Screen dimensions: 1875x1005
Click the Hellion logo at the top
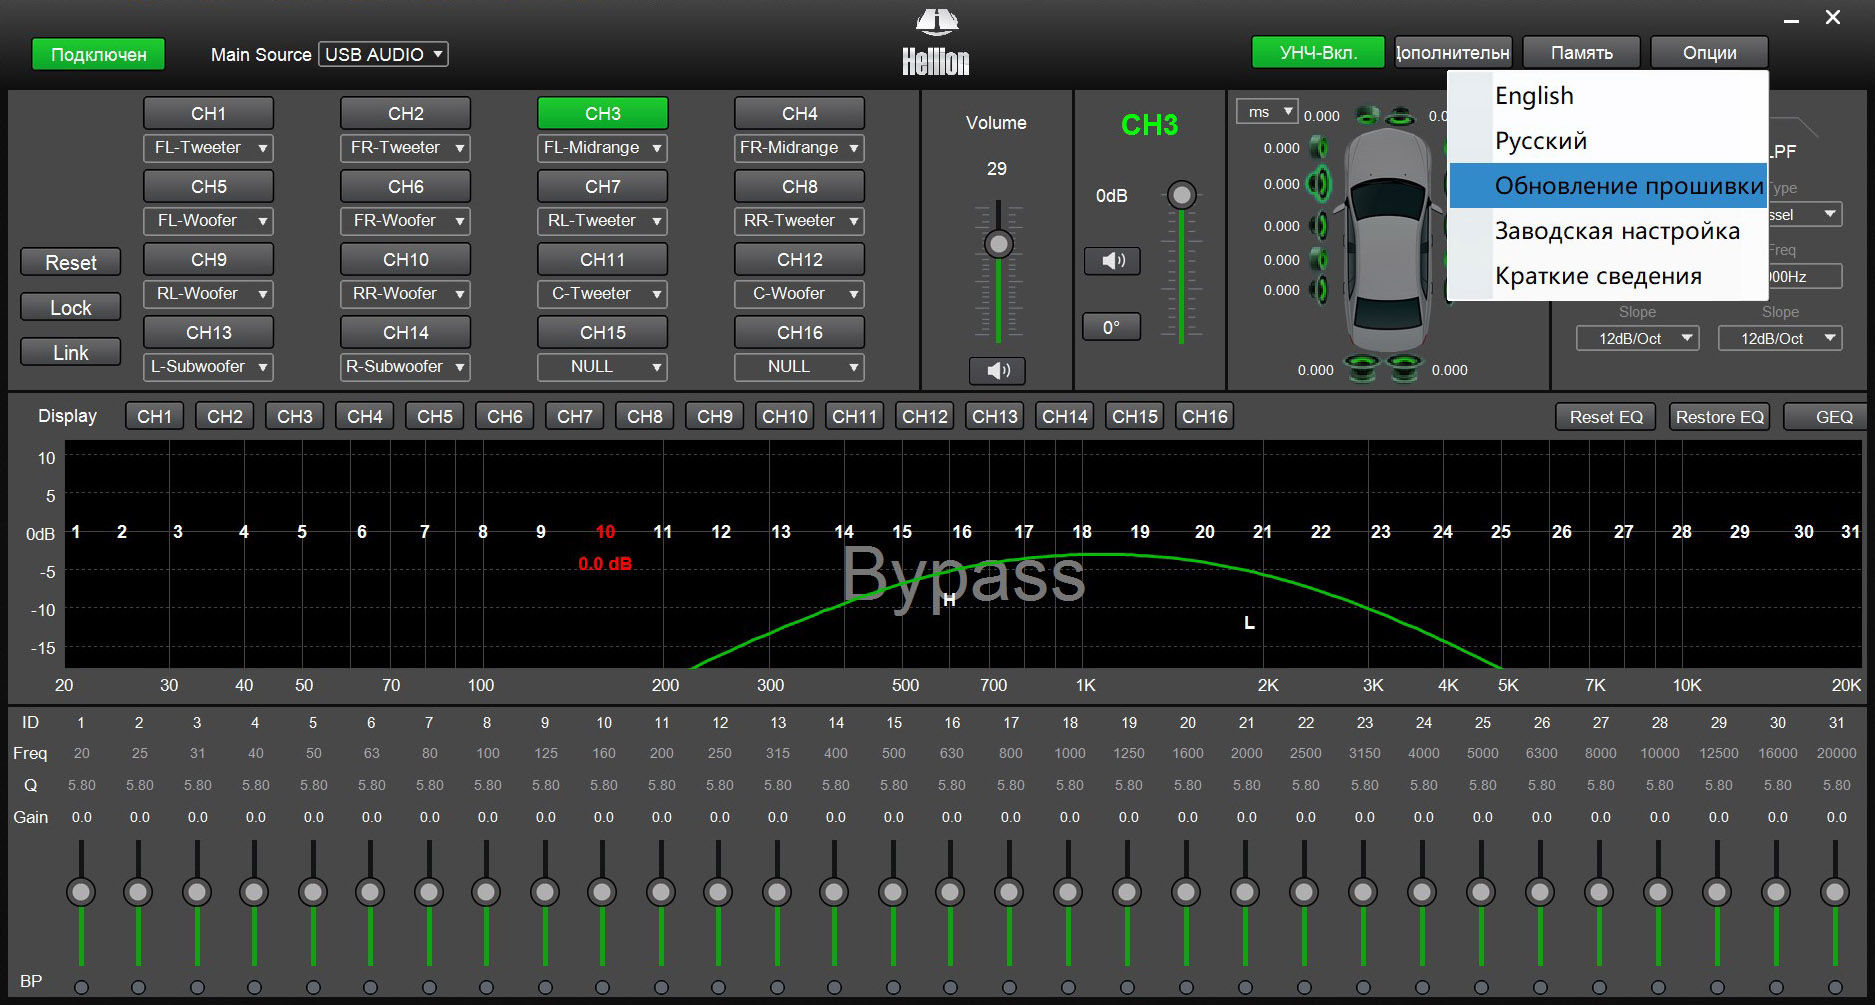pyautogui.click(x=936, y=44)
